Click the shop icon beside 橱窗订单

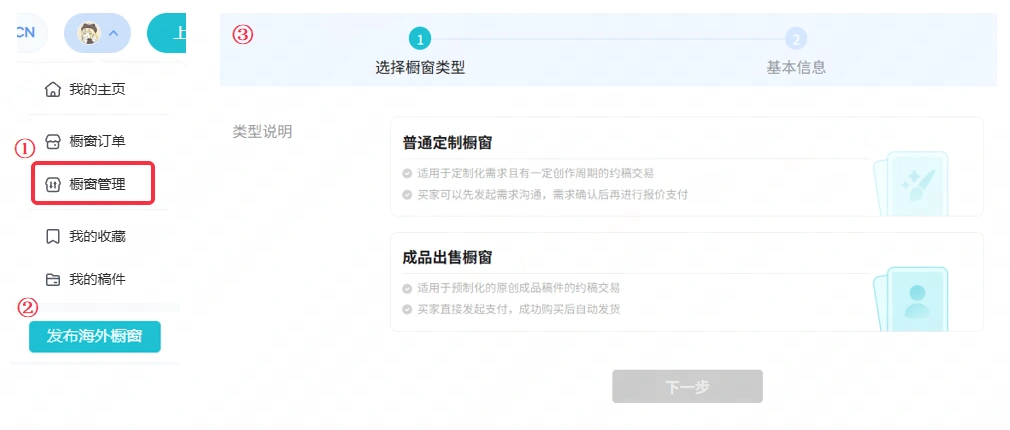coord(53,142)
